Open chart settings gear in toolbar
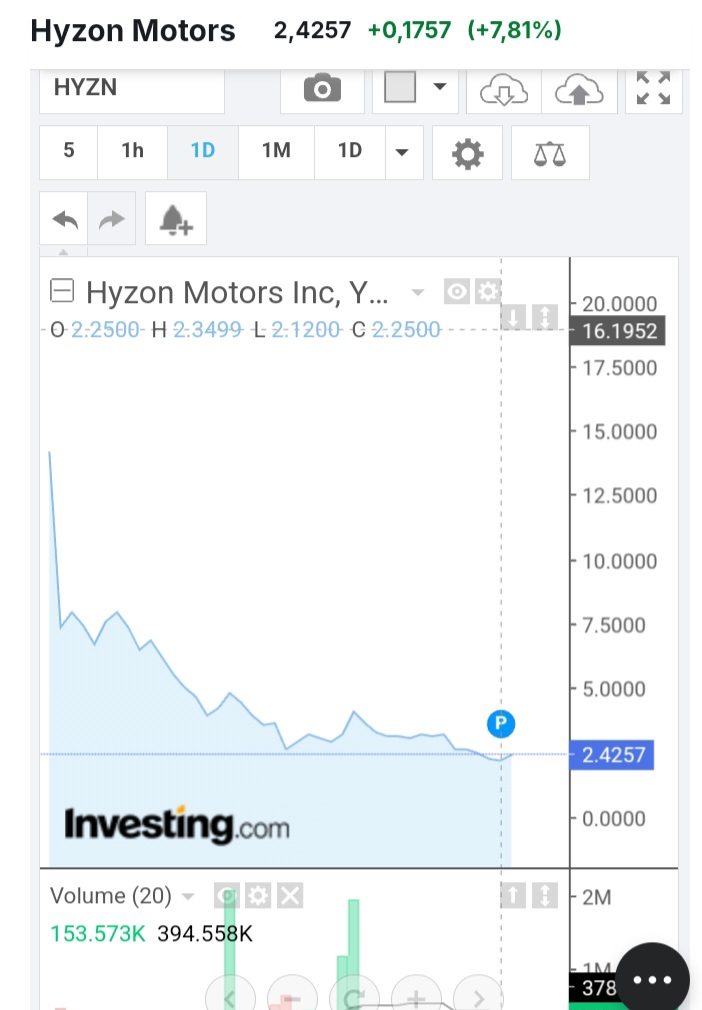This screenshot has height=1010, width=702. tap(467, 153)
